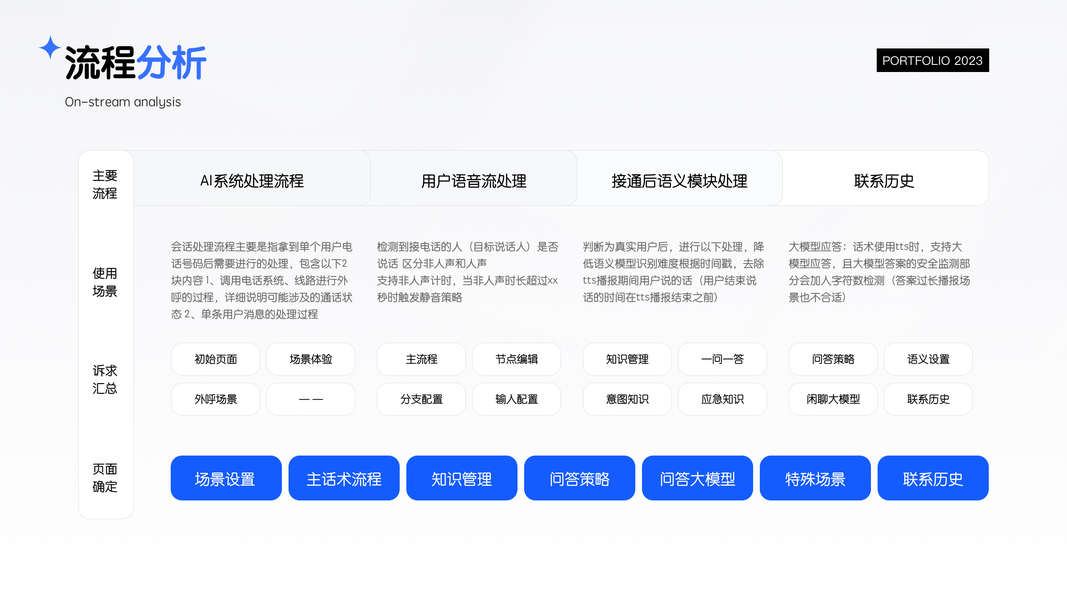
Task: Click the white 联系历史 chip
Action: tap(928, 399)
